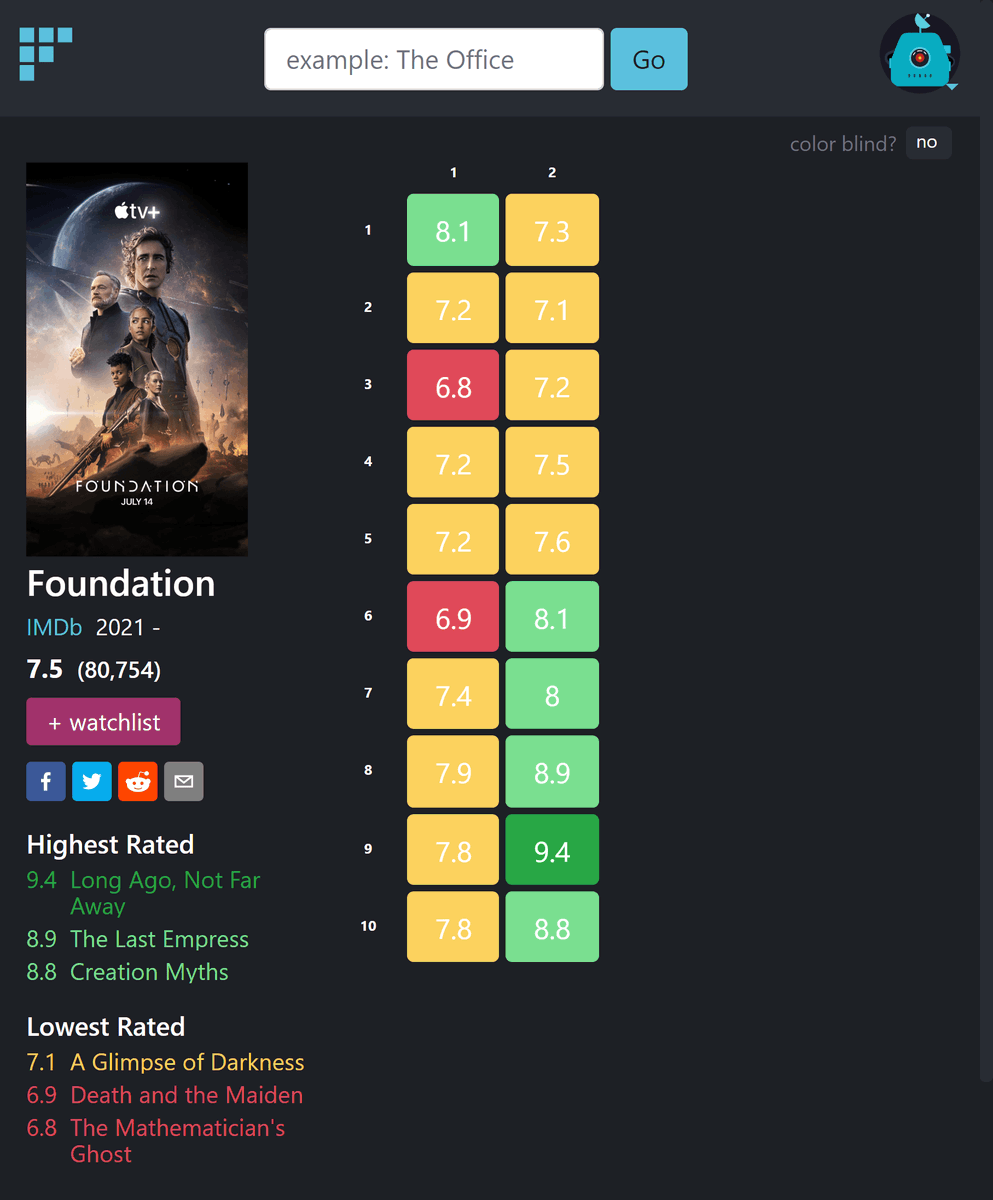The height and width of the screenshot is (1200, 993).
Task: Select season 1 episode 8 rated 7.9
Action: 453,771
